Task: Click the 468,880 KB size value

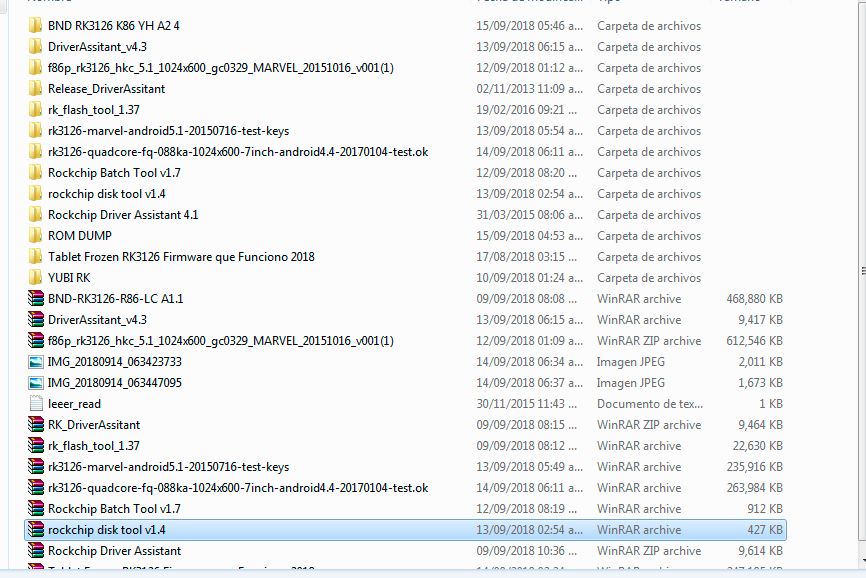Action: coord(754,299)
